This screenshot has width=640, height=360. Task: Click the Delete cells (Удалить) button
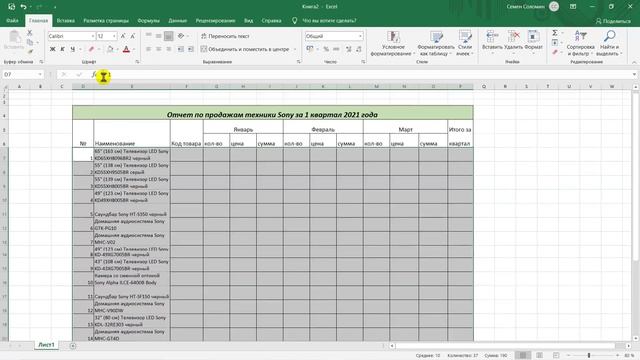(513, 41)
